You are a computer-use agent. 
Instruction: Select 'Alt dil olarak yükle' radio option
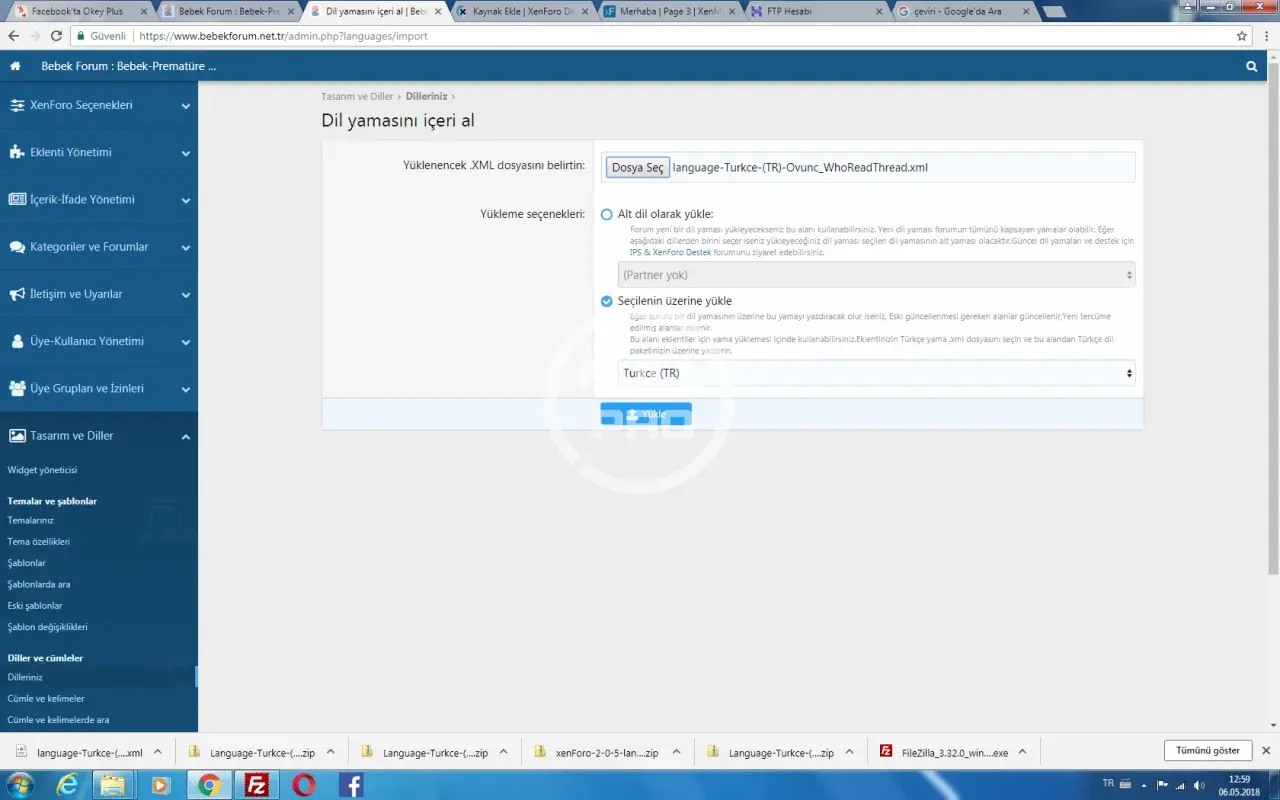point(607,214)
